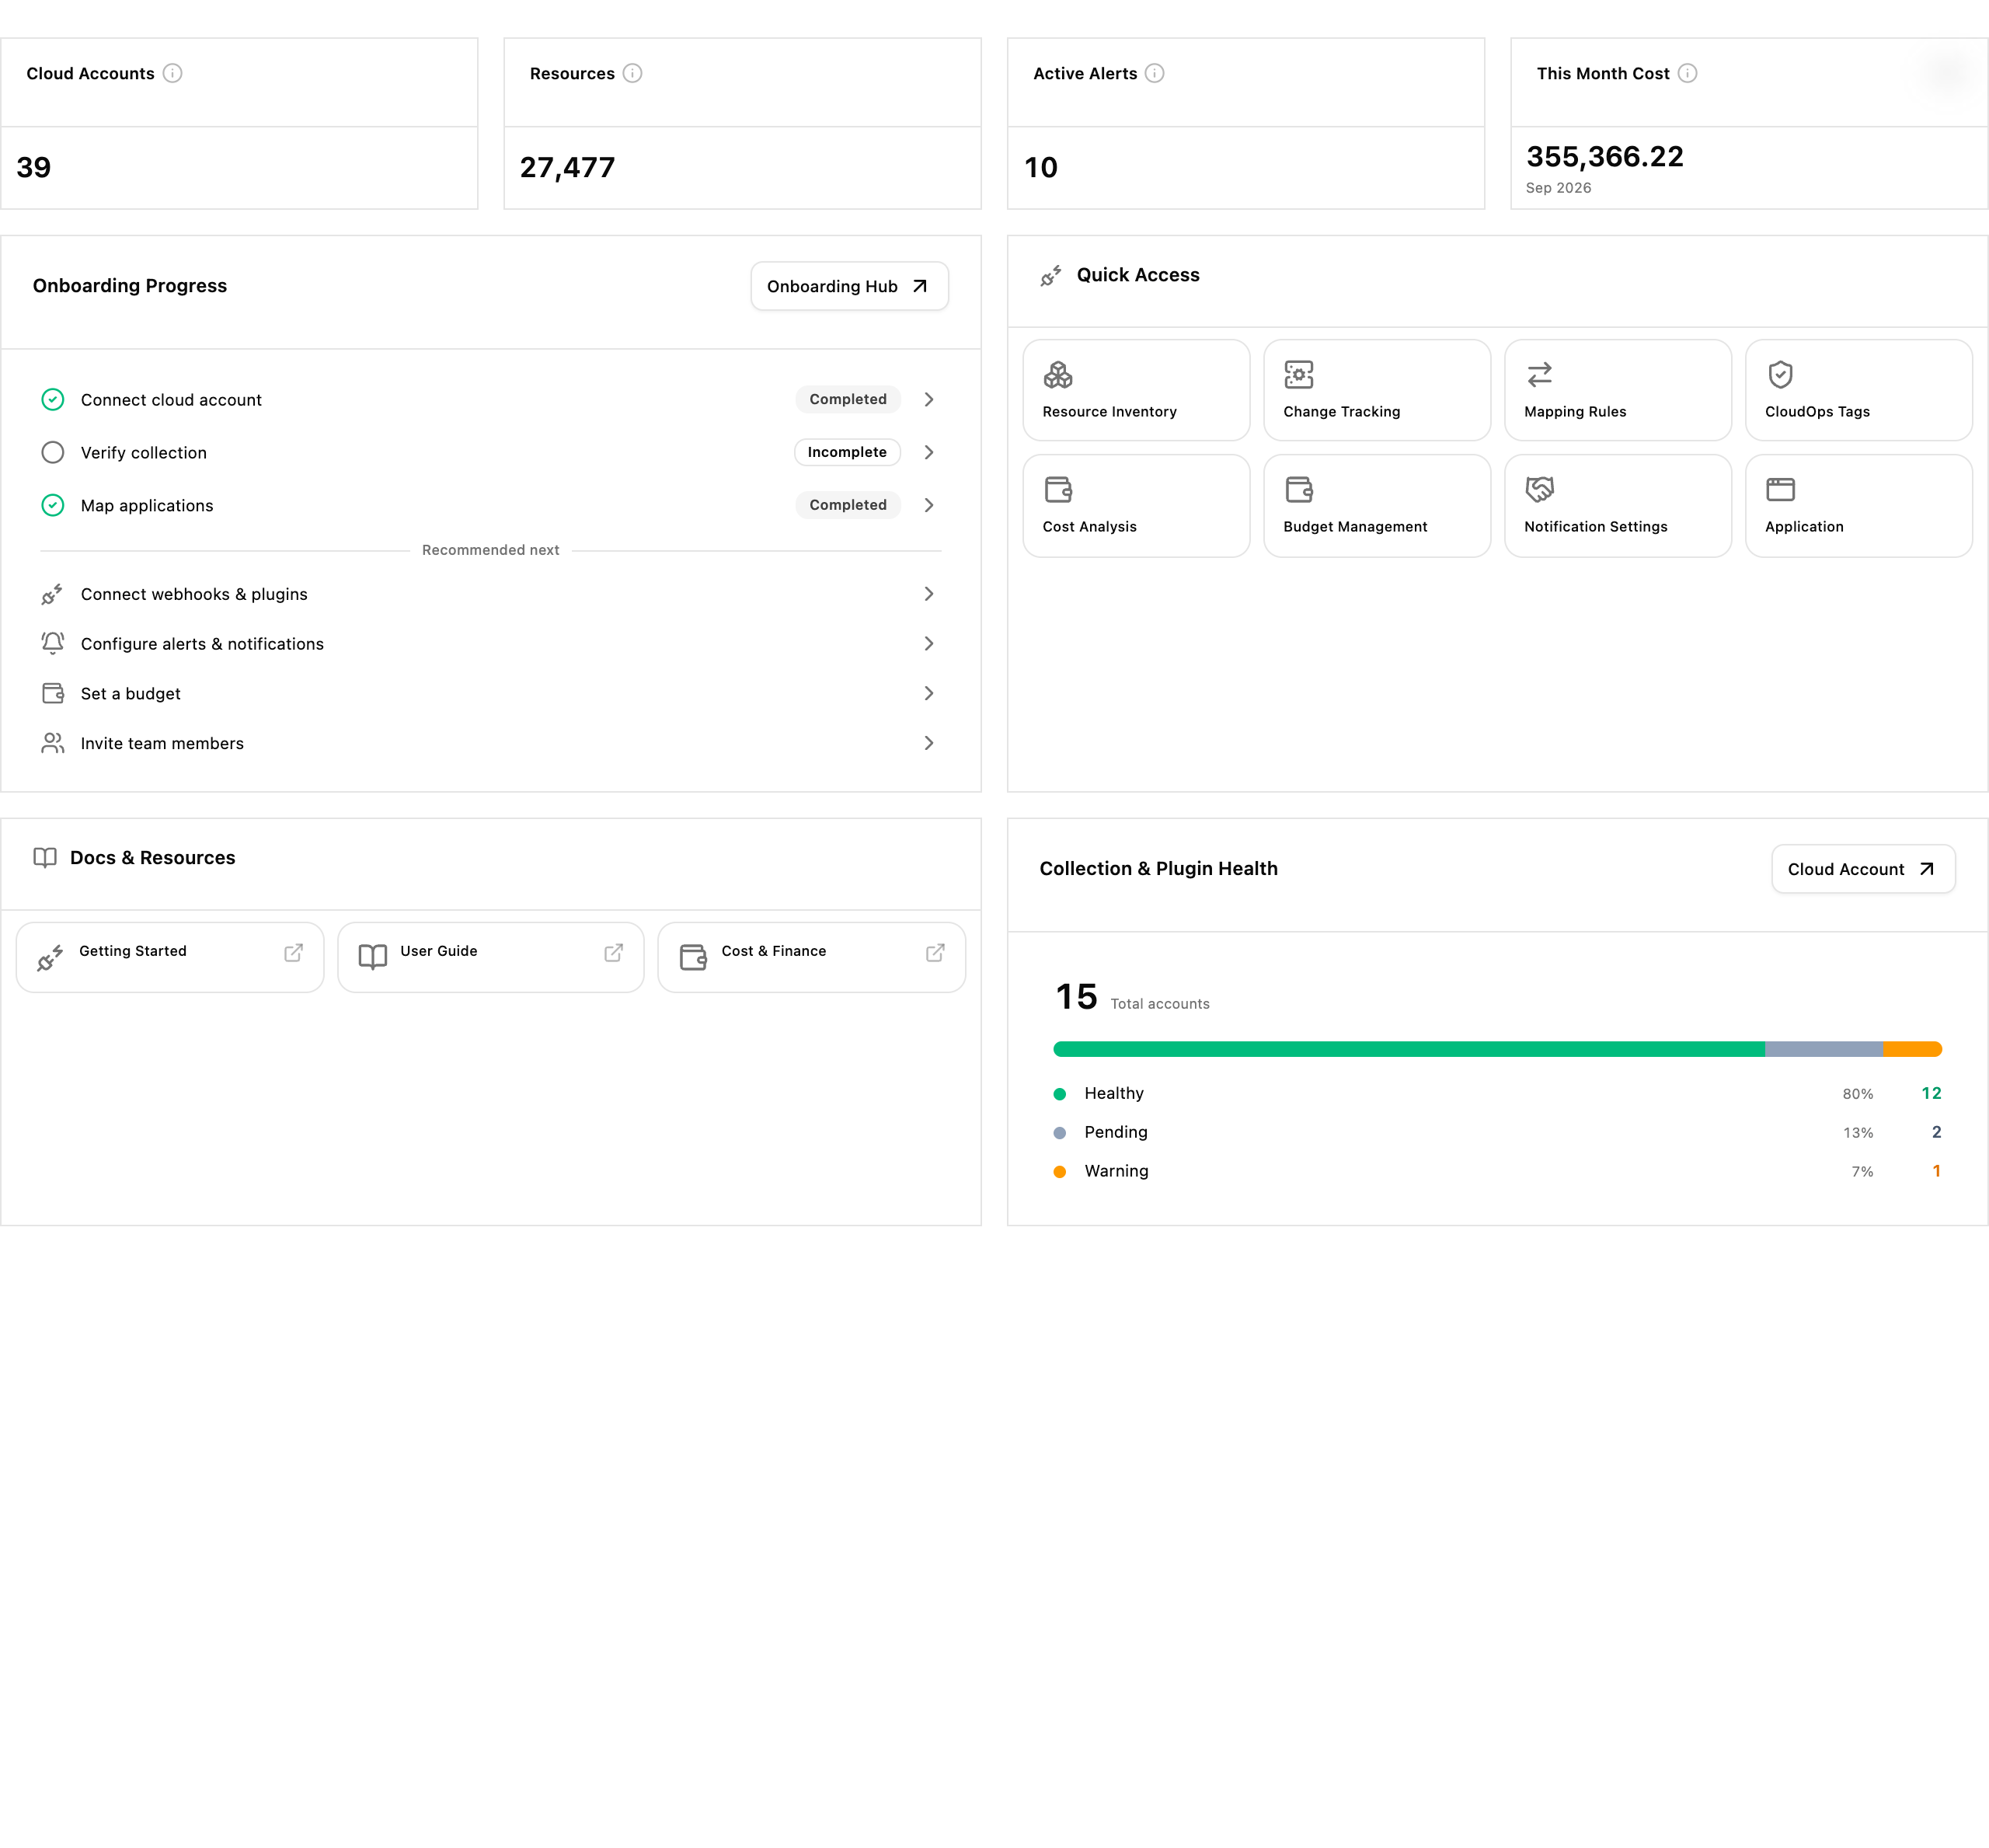1989x1848 pixels.
Task: Click Map applications completed checkmark
Action: (x=53, y=505)
